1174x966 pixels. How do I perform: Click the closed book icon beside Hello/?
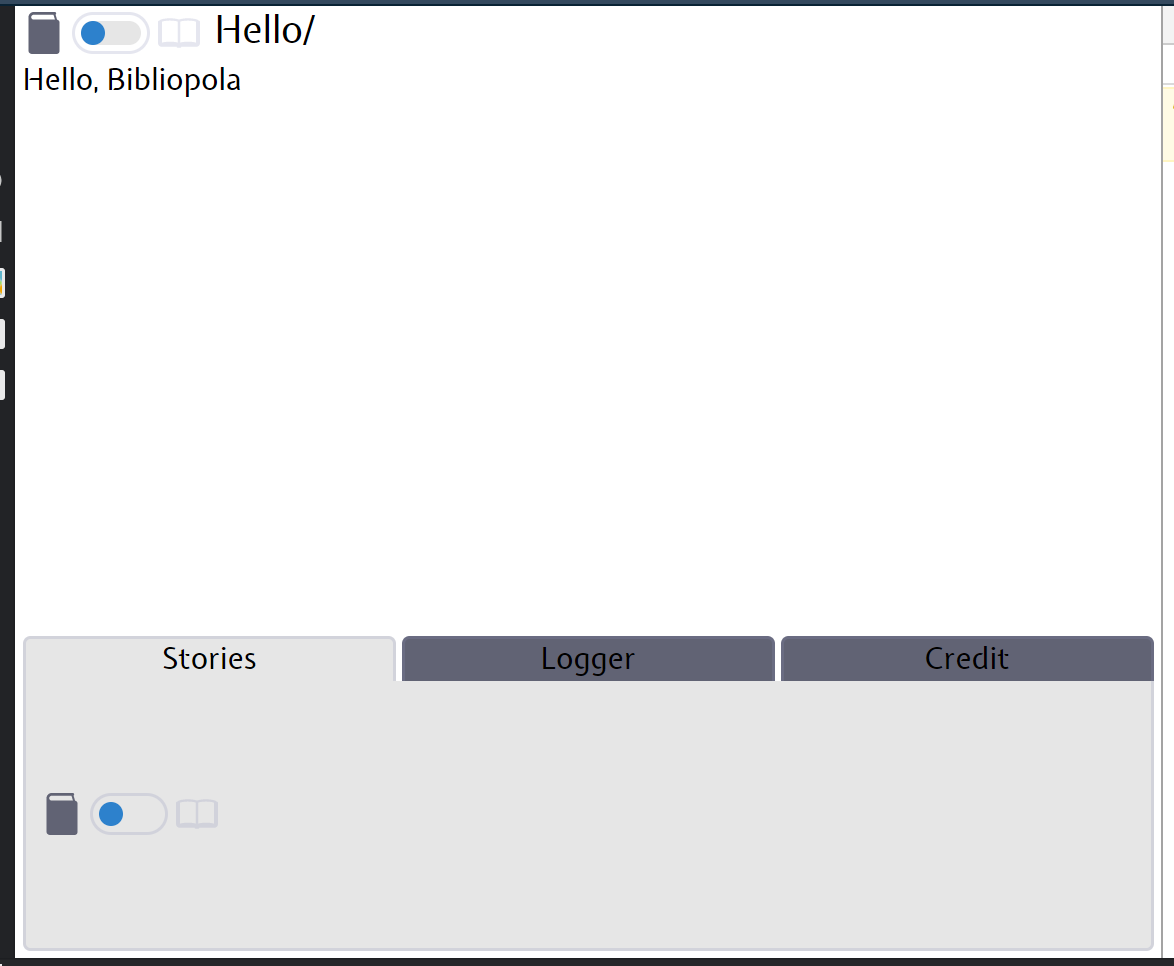tap(43, 33)
